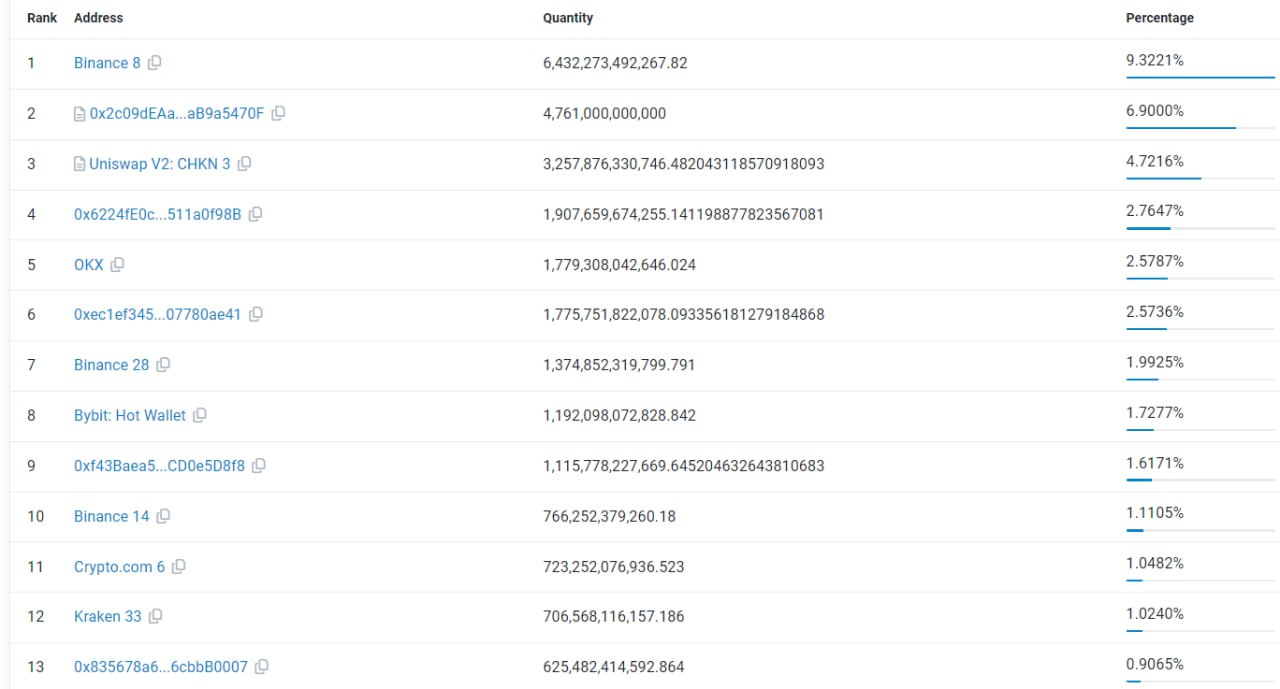Click the Quantity column header

(568, 18)
